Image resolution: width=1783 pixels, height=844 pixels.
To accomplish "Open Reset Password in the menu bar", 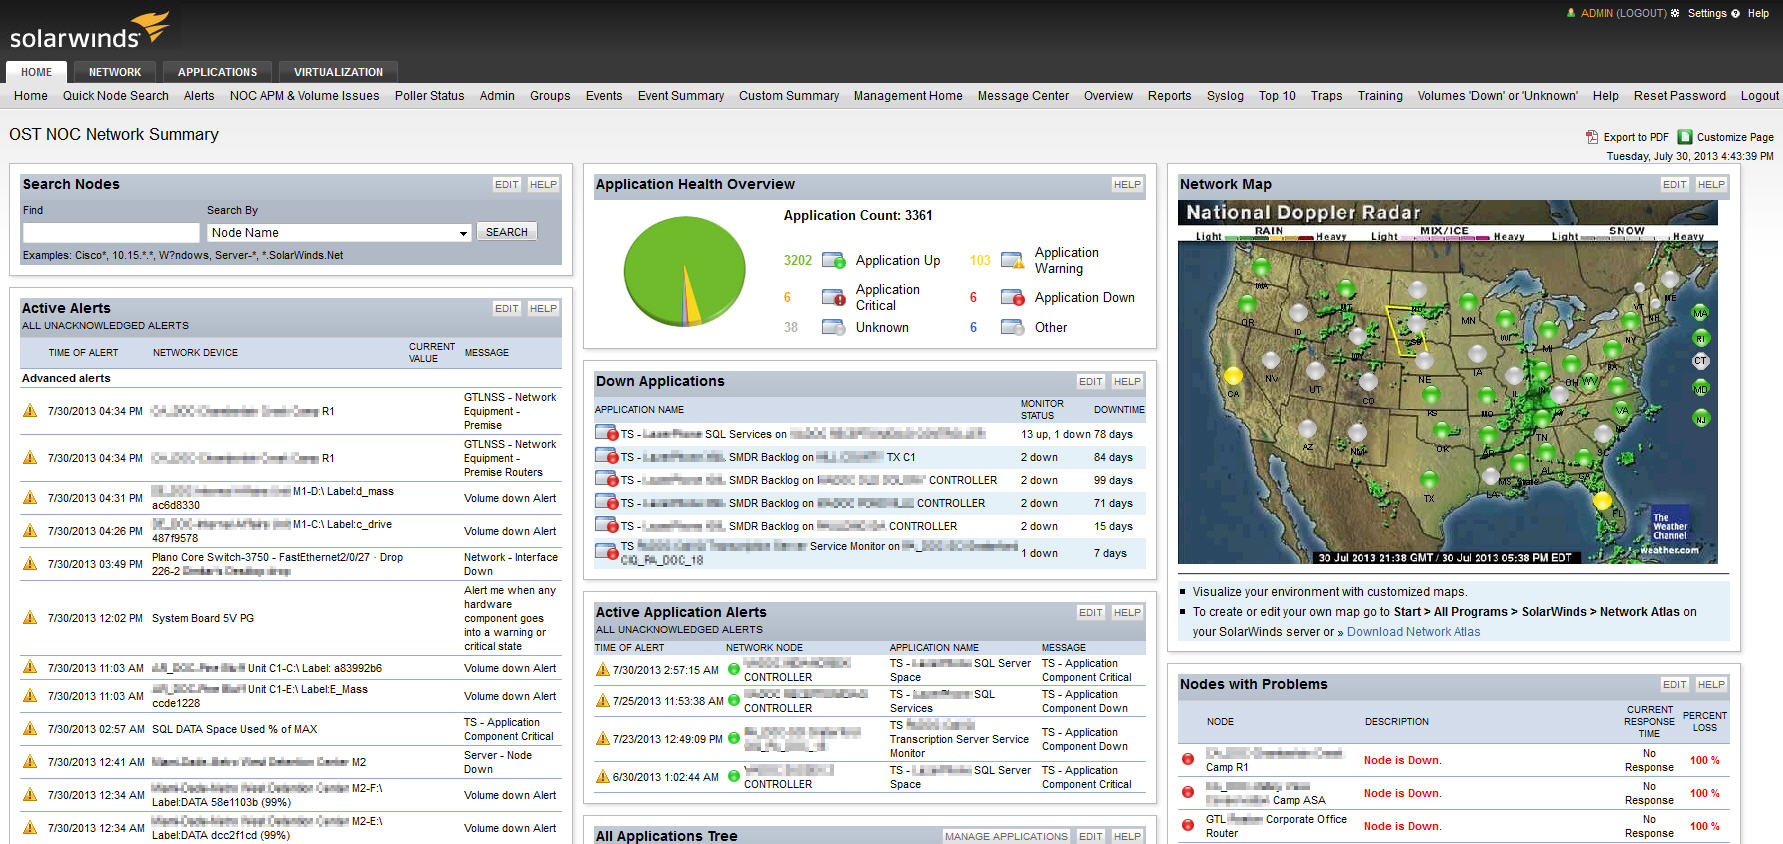I will 1680,96.
